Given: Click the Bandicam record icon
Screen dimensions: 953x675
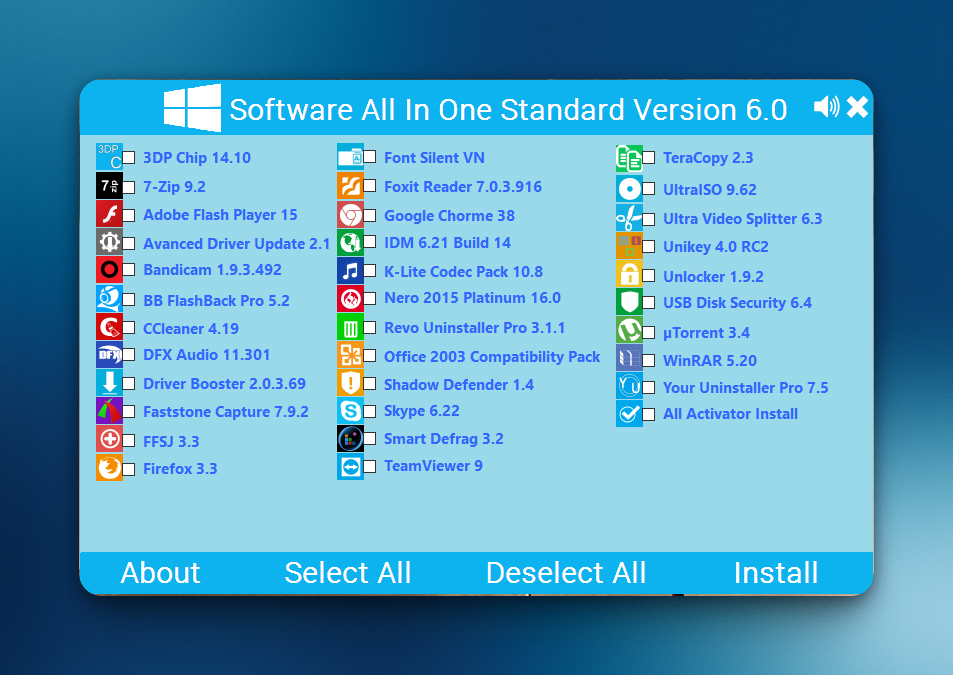Looking at the screenshot, I should 109,269.
